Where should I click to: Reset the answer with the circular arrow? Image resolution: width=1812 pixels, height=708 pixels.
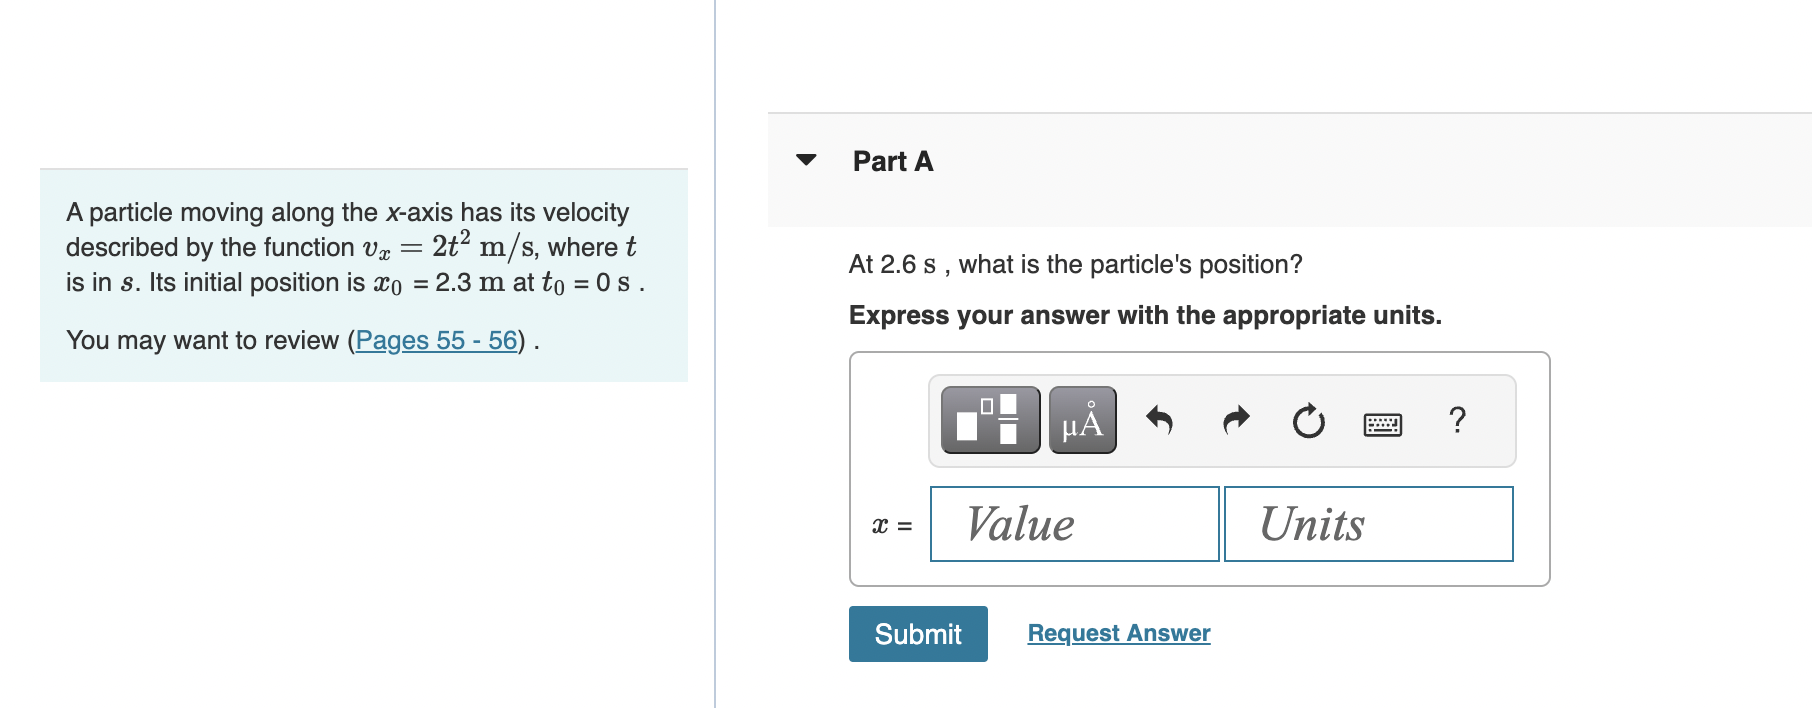click(x=1308, y=421)
